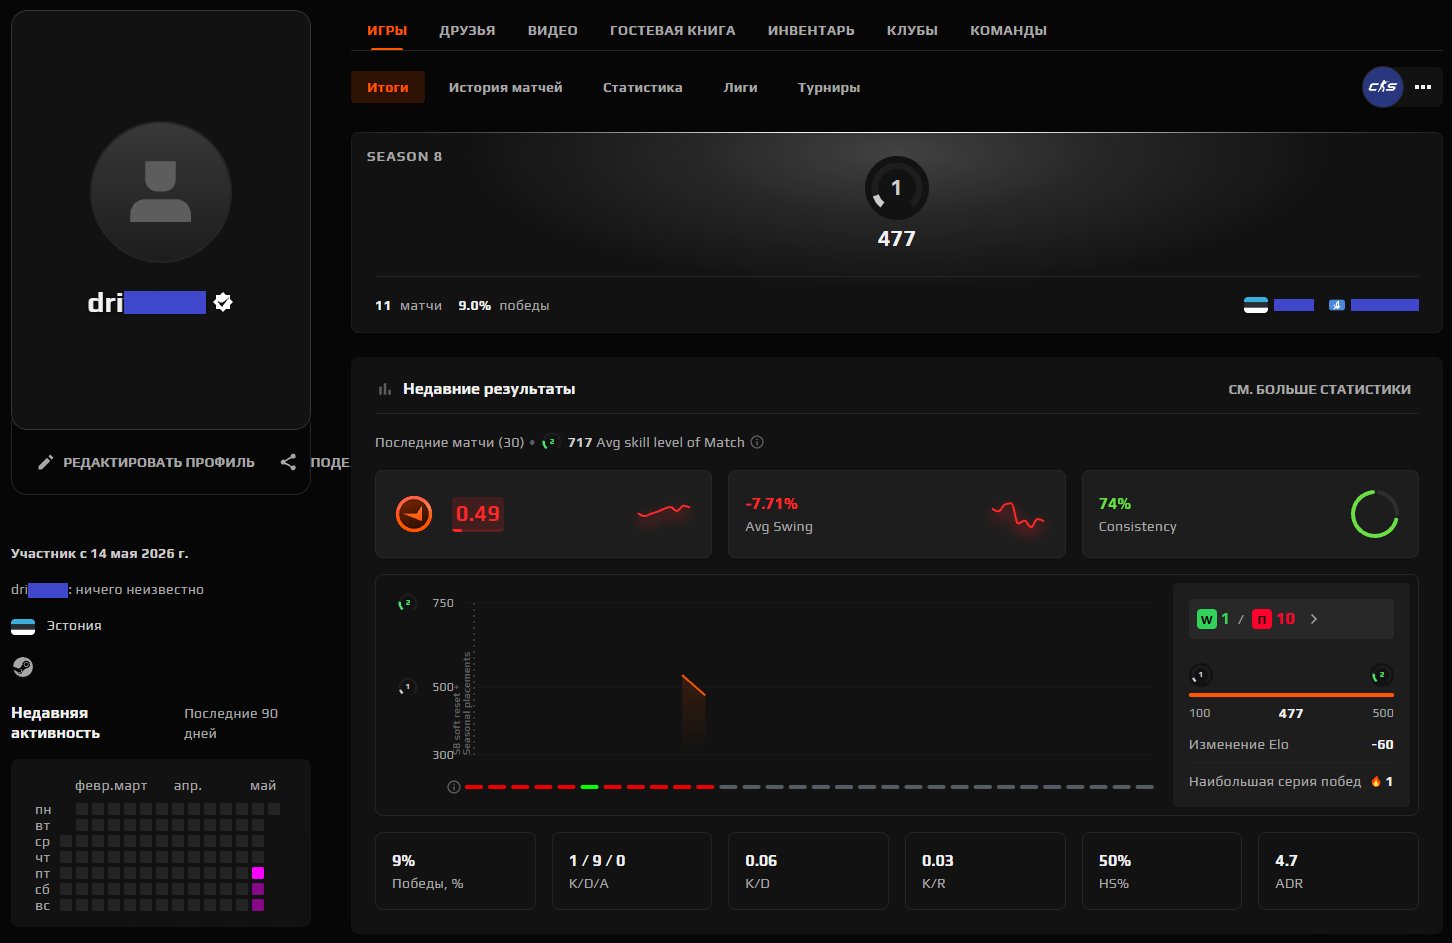The image size is (1452, 943).
Task: Click the share icon
Action: (x=288, y=462)
